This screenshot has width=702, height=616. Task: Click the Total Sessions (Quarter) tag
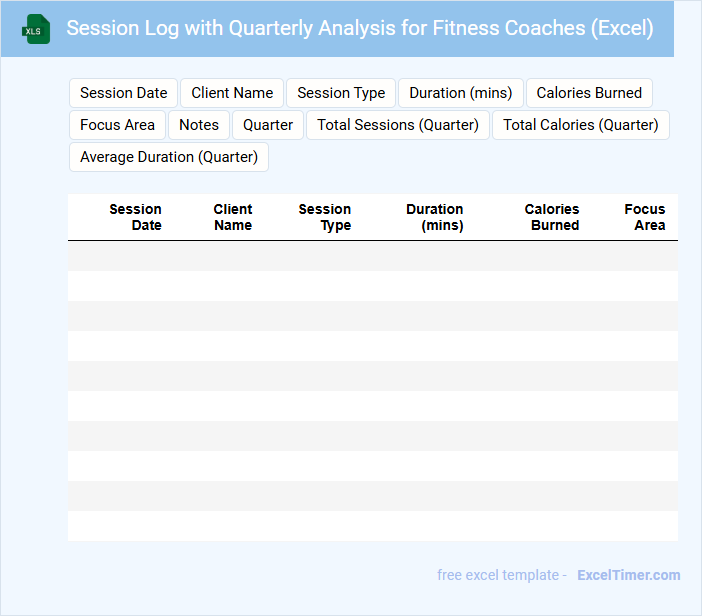[398, 125]
